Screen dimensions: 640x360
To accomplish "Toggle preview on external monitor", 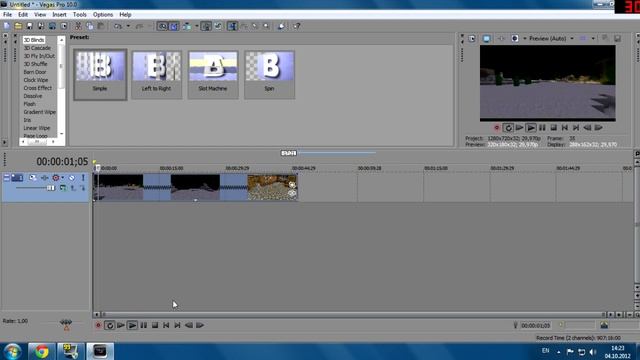I will click(x=487, y=38).
